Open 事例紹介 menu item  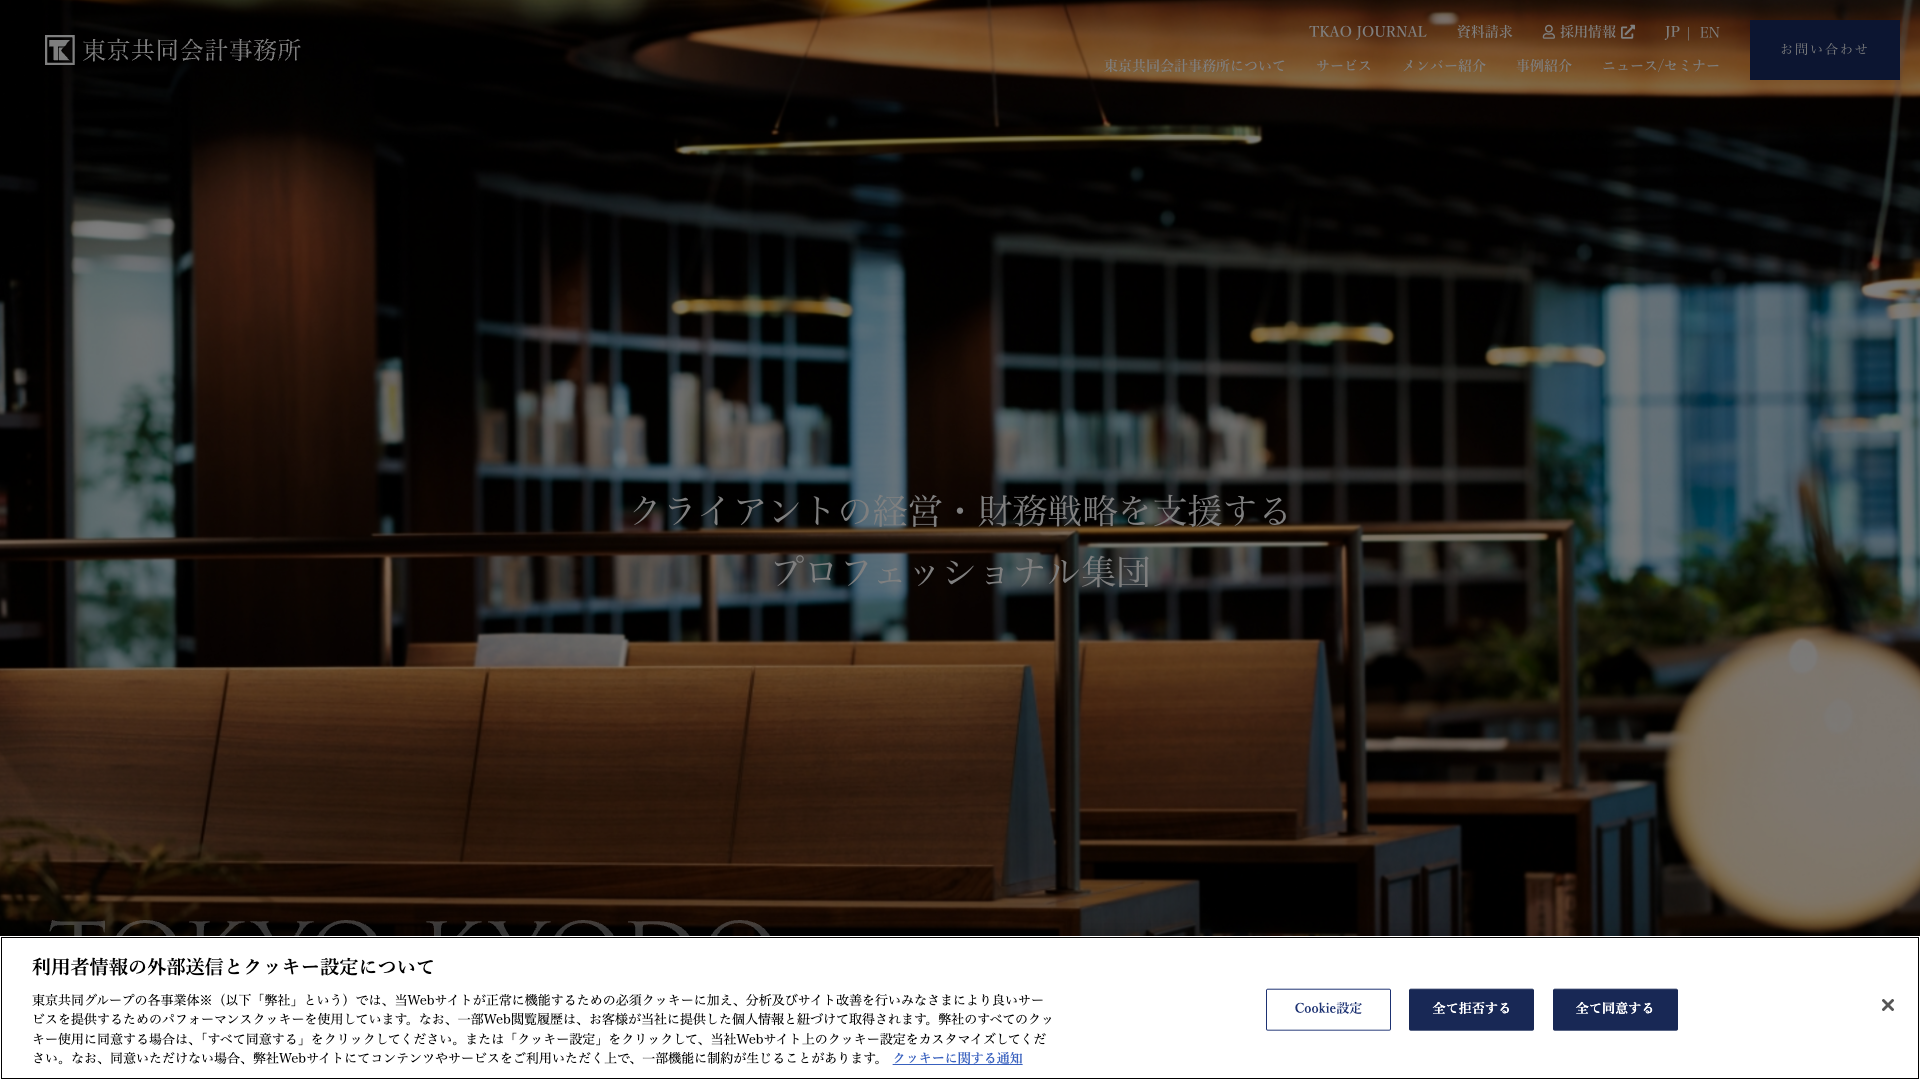pos(1543,66)
